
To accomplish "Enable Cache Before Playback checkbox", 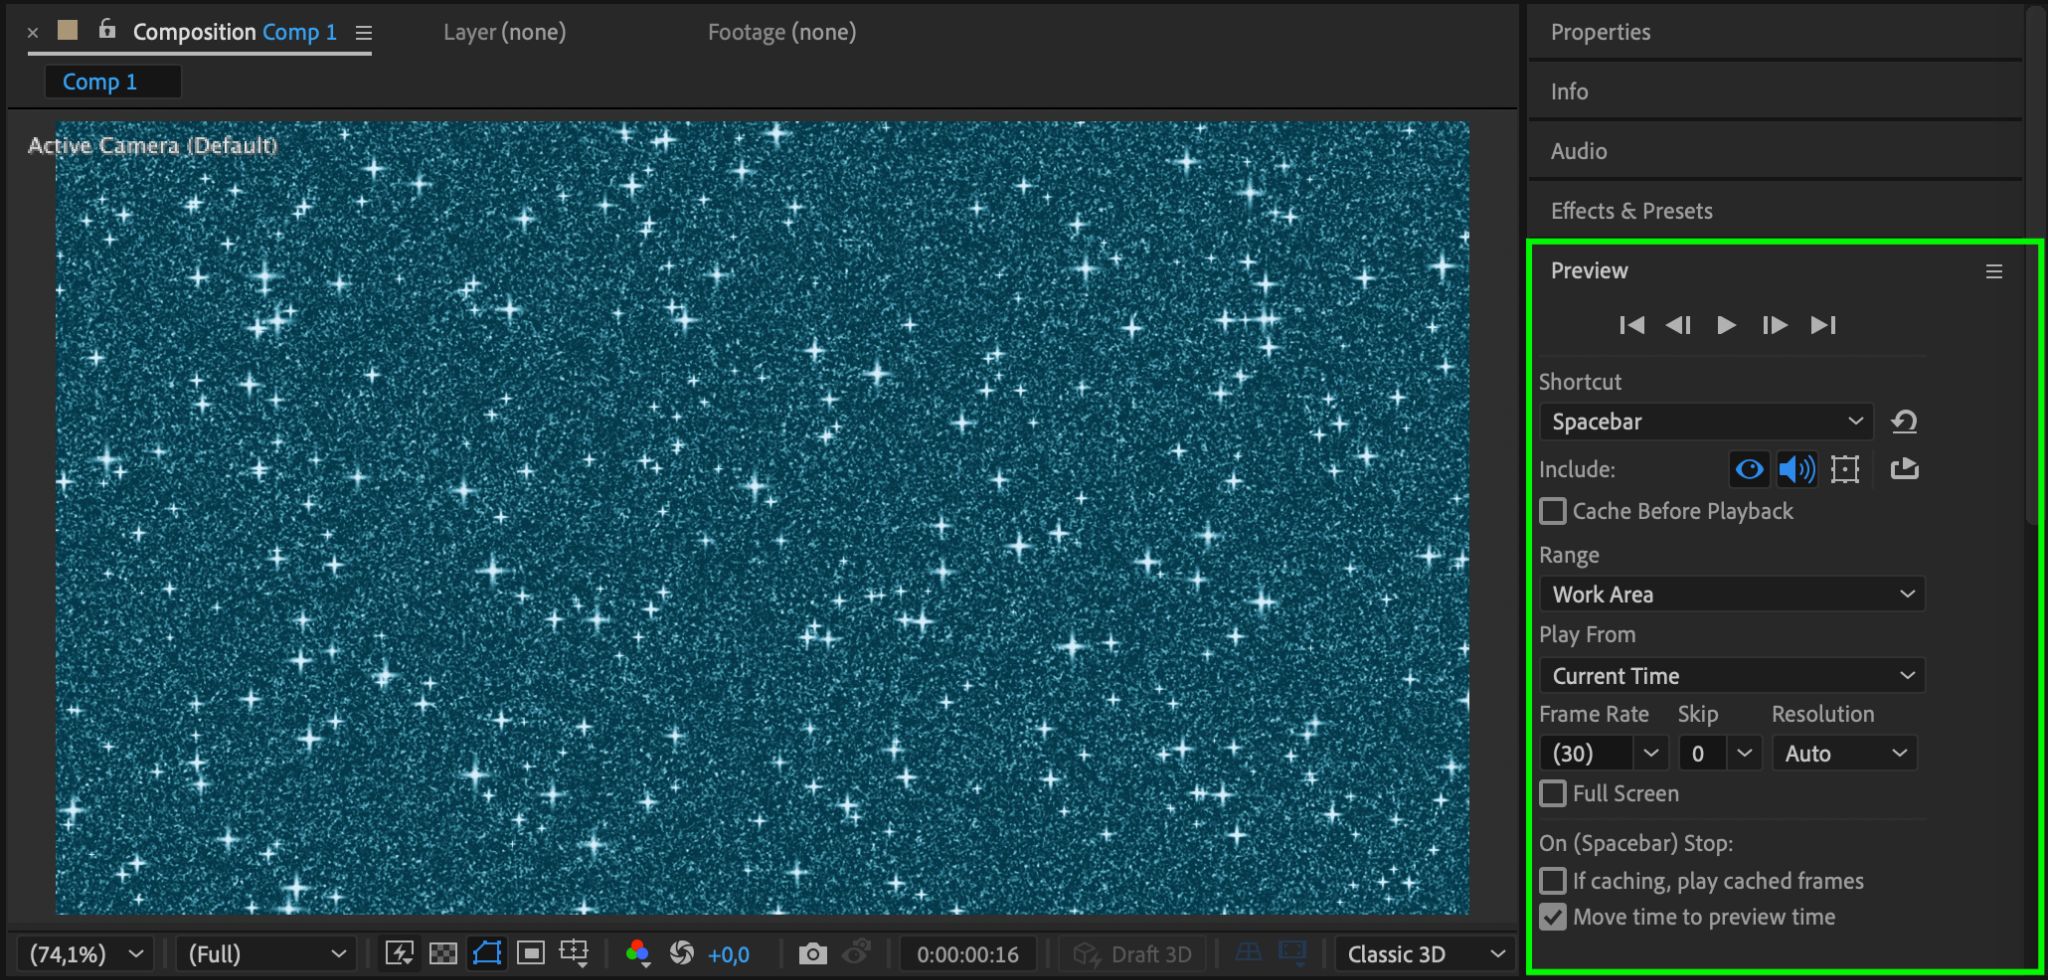I will tap(1553, 512).
